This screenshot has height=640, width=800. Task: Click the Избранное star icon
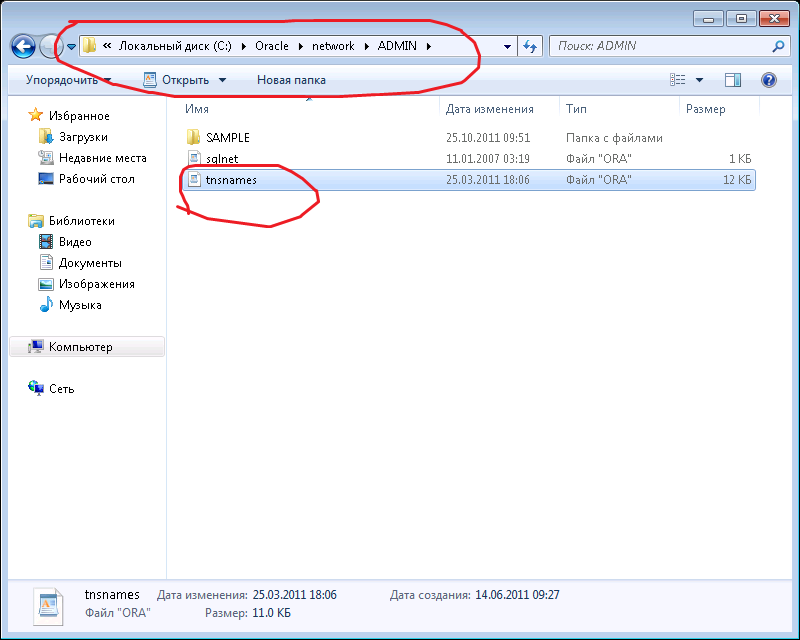click(35, 115)
